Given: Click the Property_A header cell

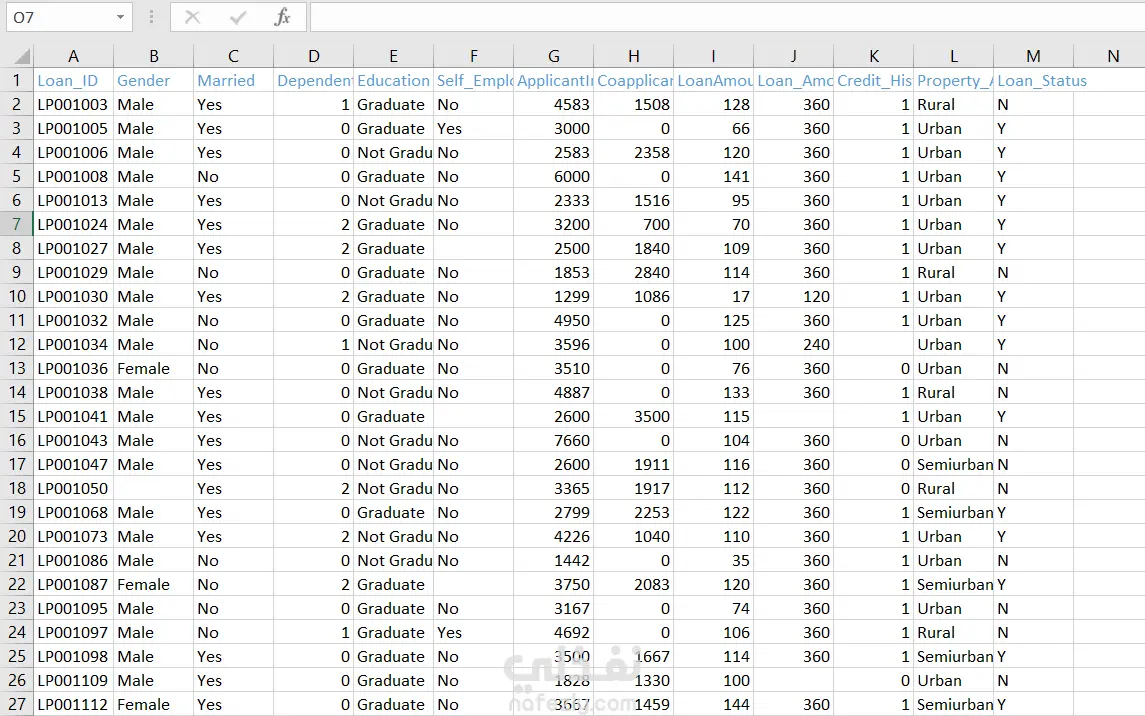Looking at the screenshot, I should coord(953,80).
